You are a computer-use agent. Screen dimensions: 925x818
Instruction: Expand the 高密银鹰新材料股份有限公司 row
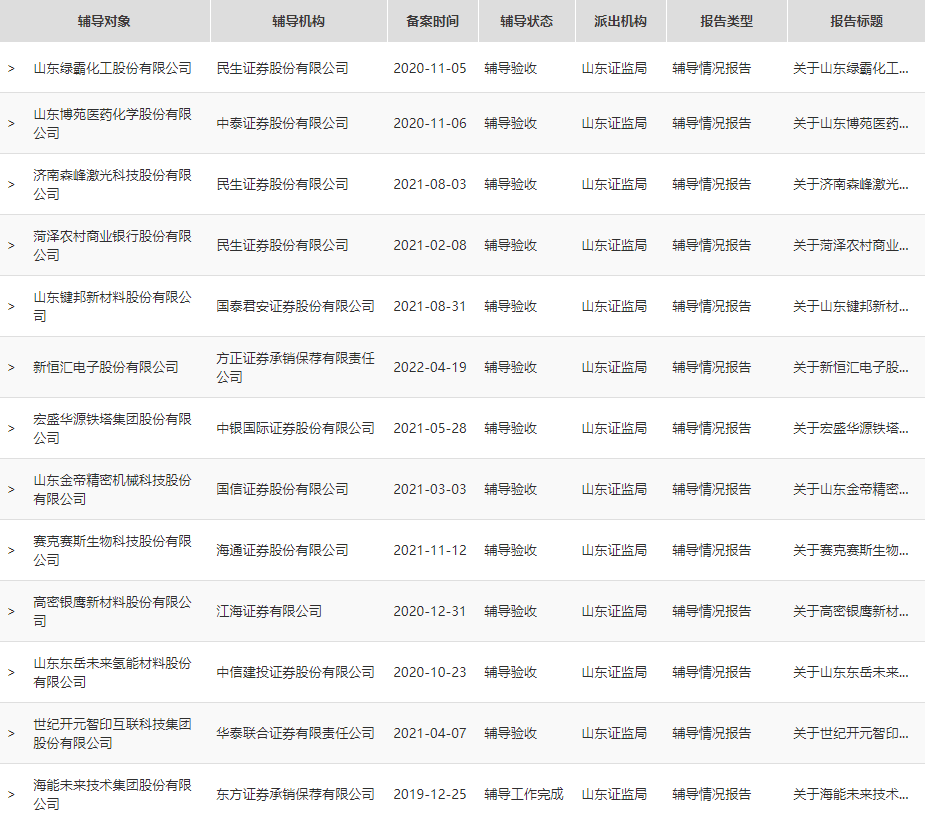pos(11,612)
